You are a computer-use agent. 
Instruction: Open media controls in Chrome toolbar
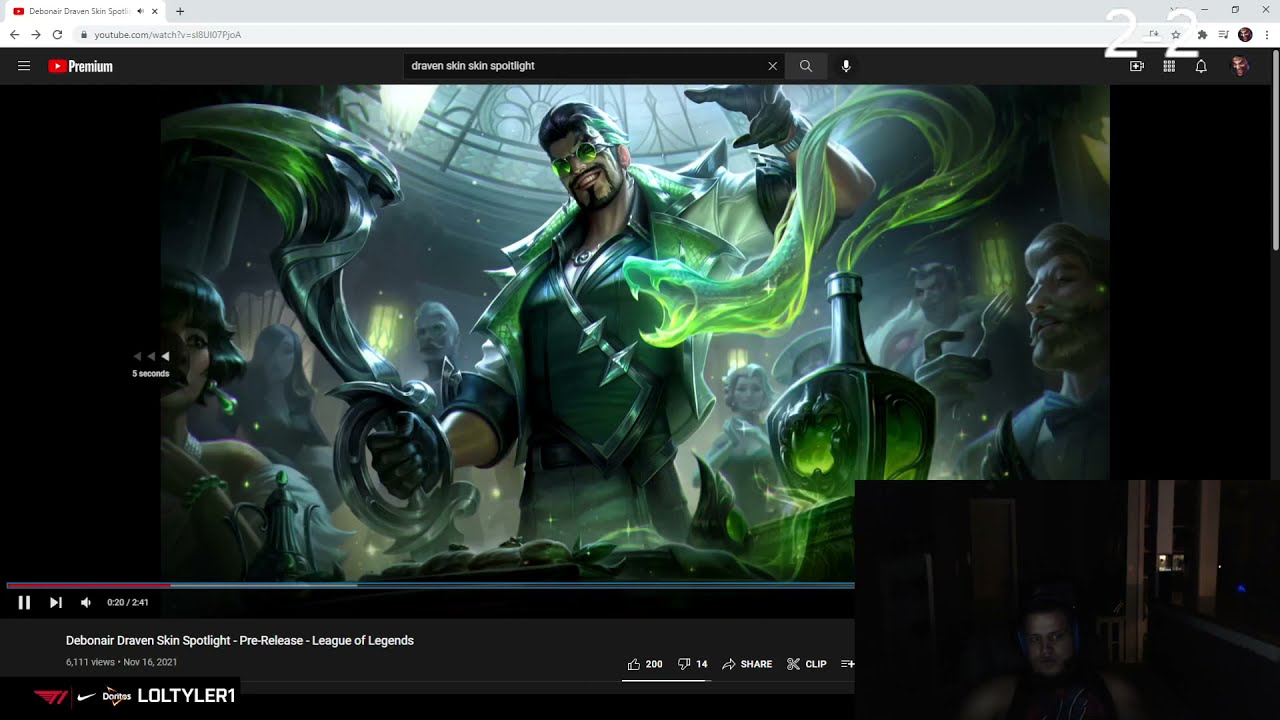tap(1223, 34)
